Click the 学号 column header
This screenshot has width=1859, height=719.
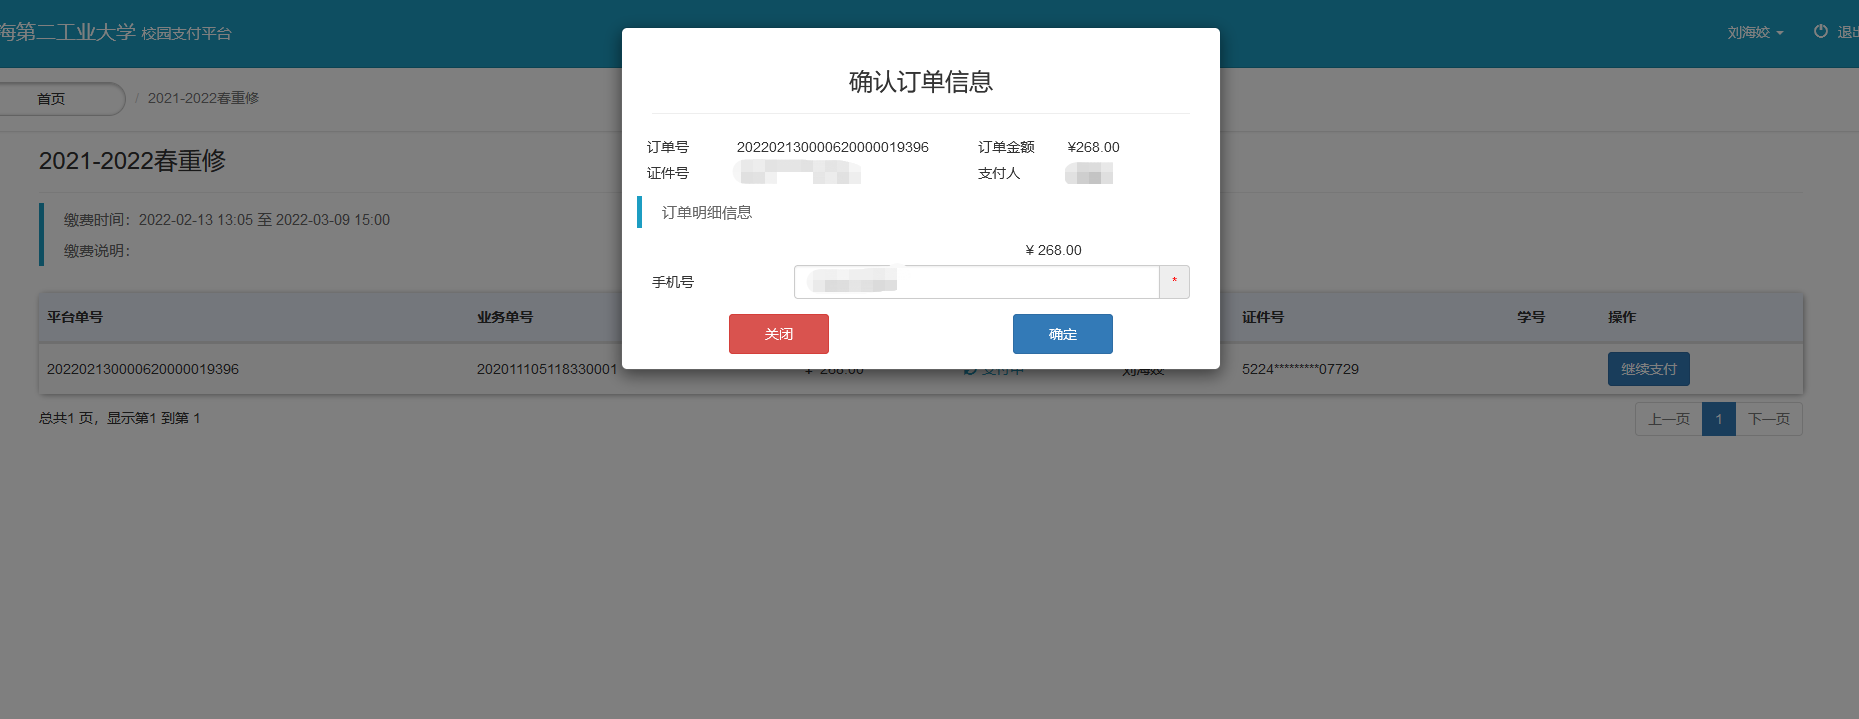[1531, 317]
